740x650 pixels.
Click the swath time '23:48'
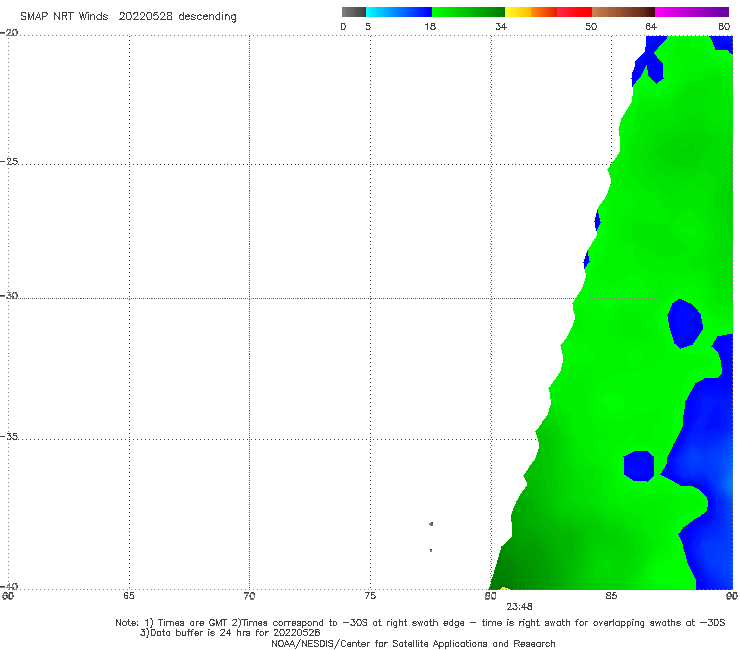(520, 607)
